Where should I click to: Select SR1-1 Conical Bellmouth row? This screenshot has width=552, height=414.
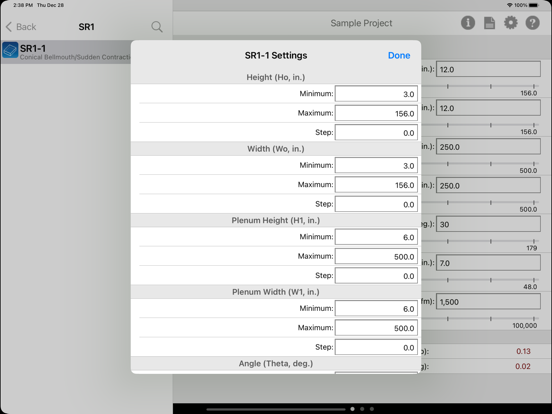(x=66, y=52)
